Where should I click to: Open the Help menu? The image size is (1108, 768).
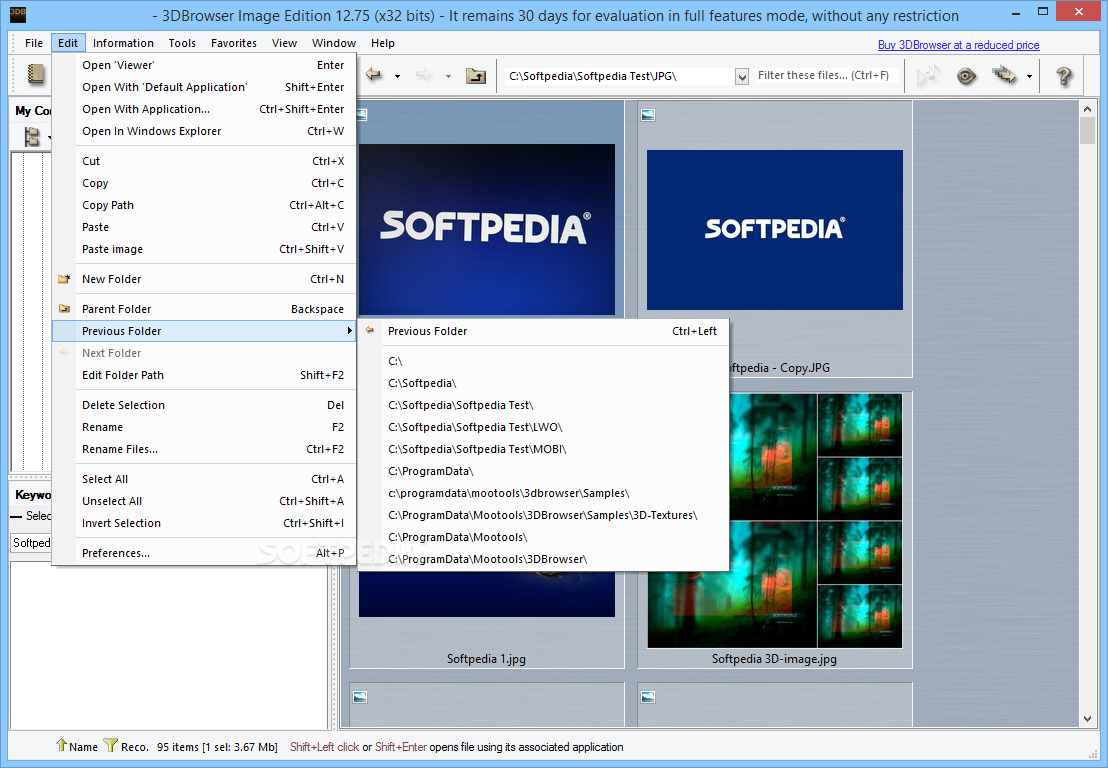(382, 43)
